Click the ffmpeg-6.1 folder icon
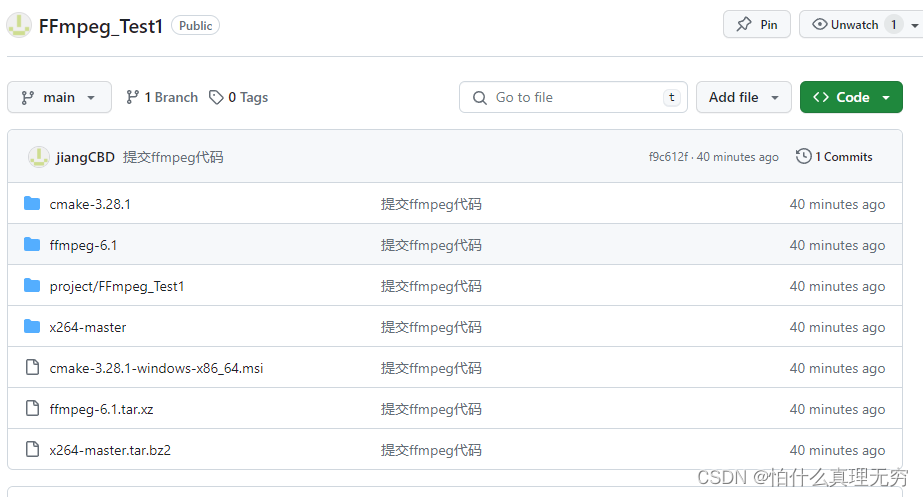The height and width of the screenshot is (497, 923). click(32, 244)
